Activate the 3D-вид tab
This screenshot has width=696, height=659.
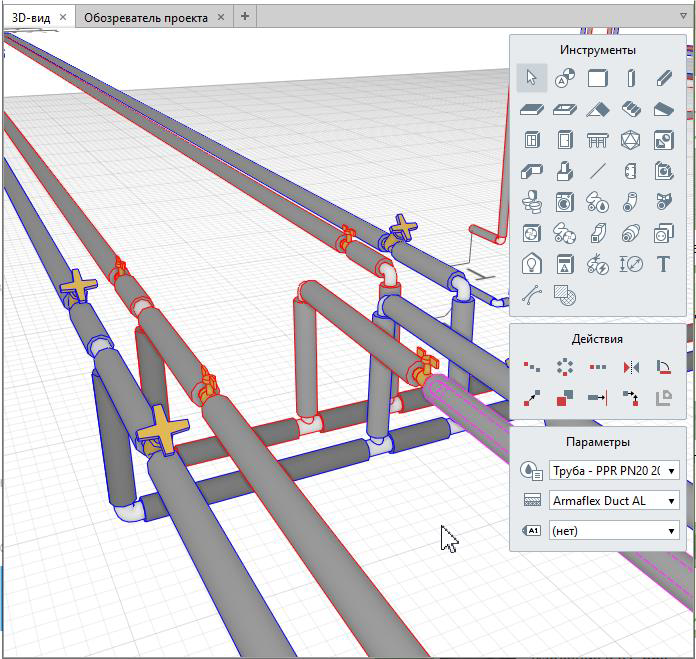30,18
